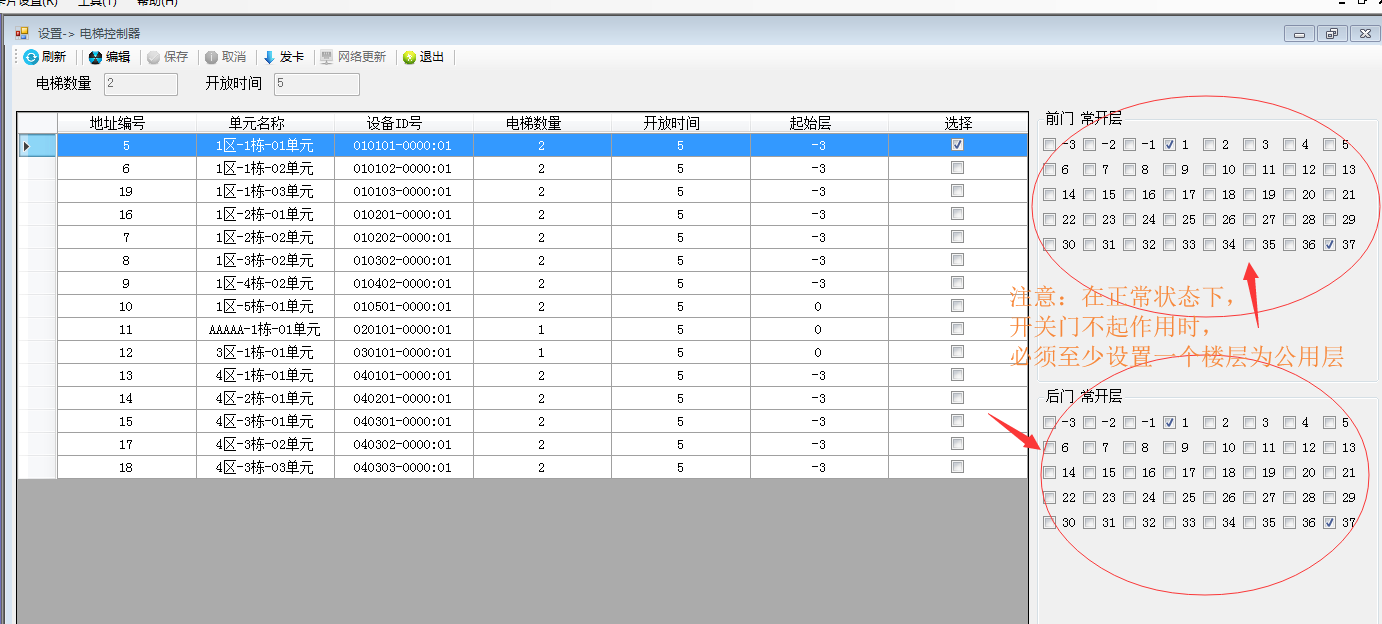
Task: Select the 1区-2栋-01单元 cell
Action: 265,215
